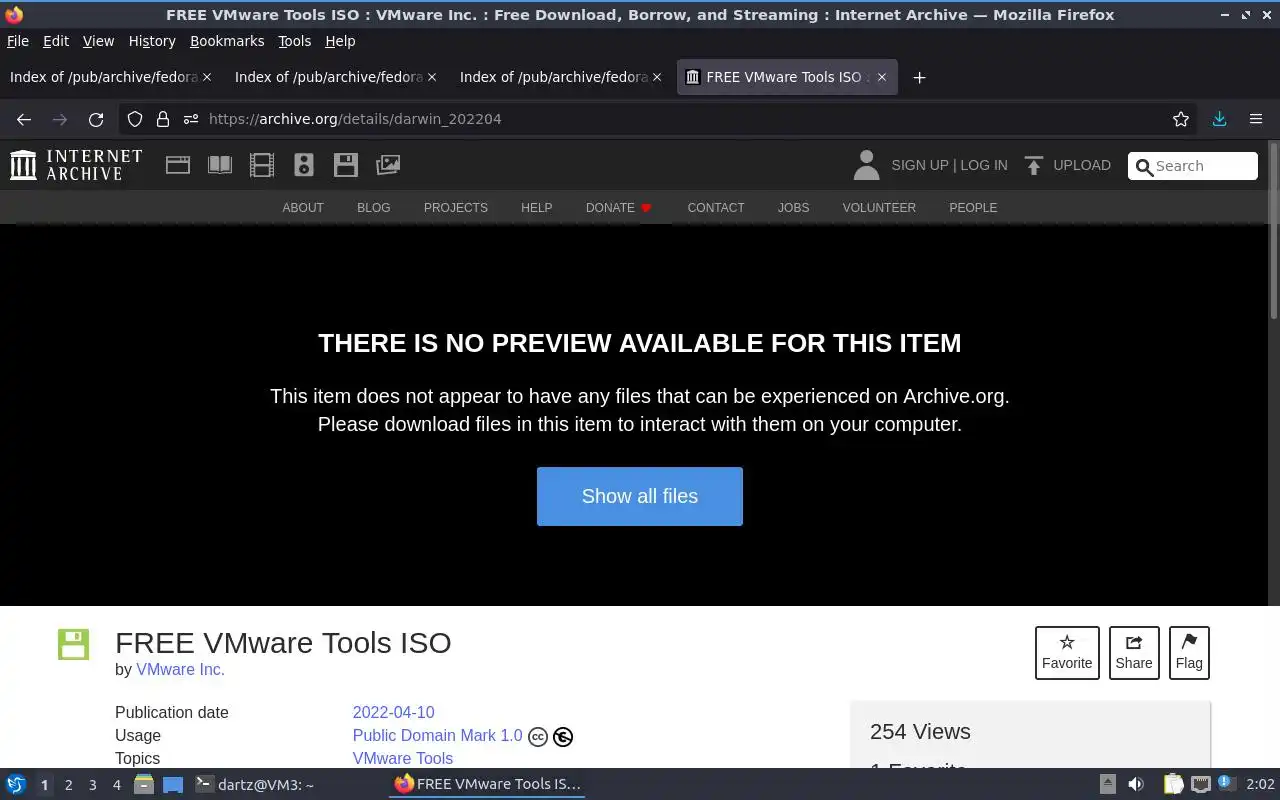Click the green software item floppy icon
Screen dimensions: 1280x800
coord(74,644)
